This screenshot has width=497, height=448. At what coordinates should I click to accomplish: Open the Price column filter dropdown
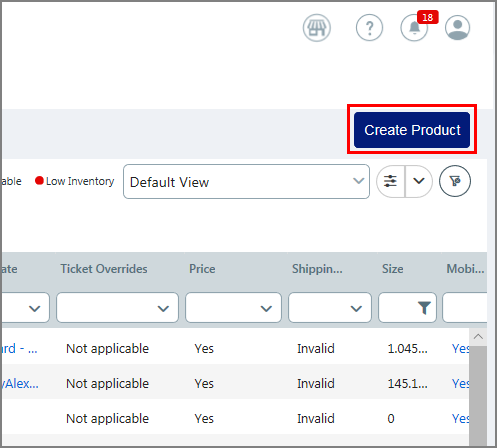pyautogui.click(x=233, y=308)
